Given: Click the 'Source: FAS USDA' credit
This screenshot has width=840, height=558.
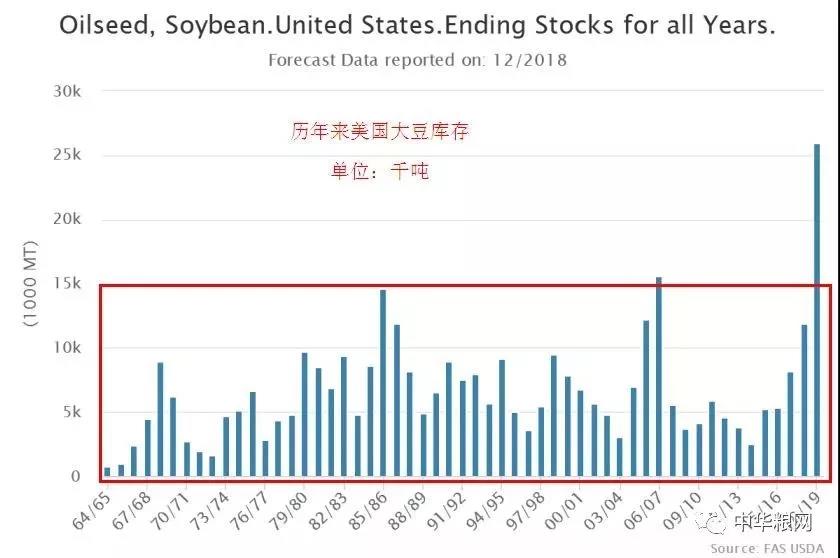Looking at the screenshot, I should (767, 548).
